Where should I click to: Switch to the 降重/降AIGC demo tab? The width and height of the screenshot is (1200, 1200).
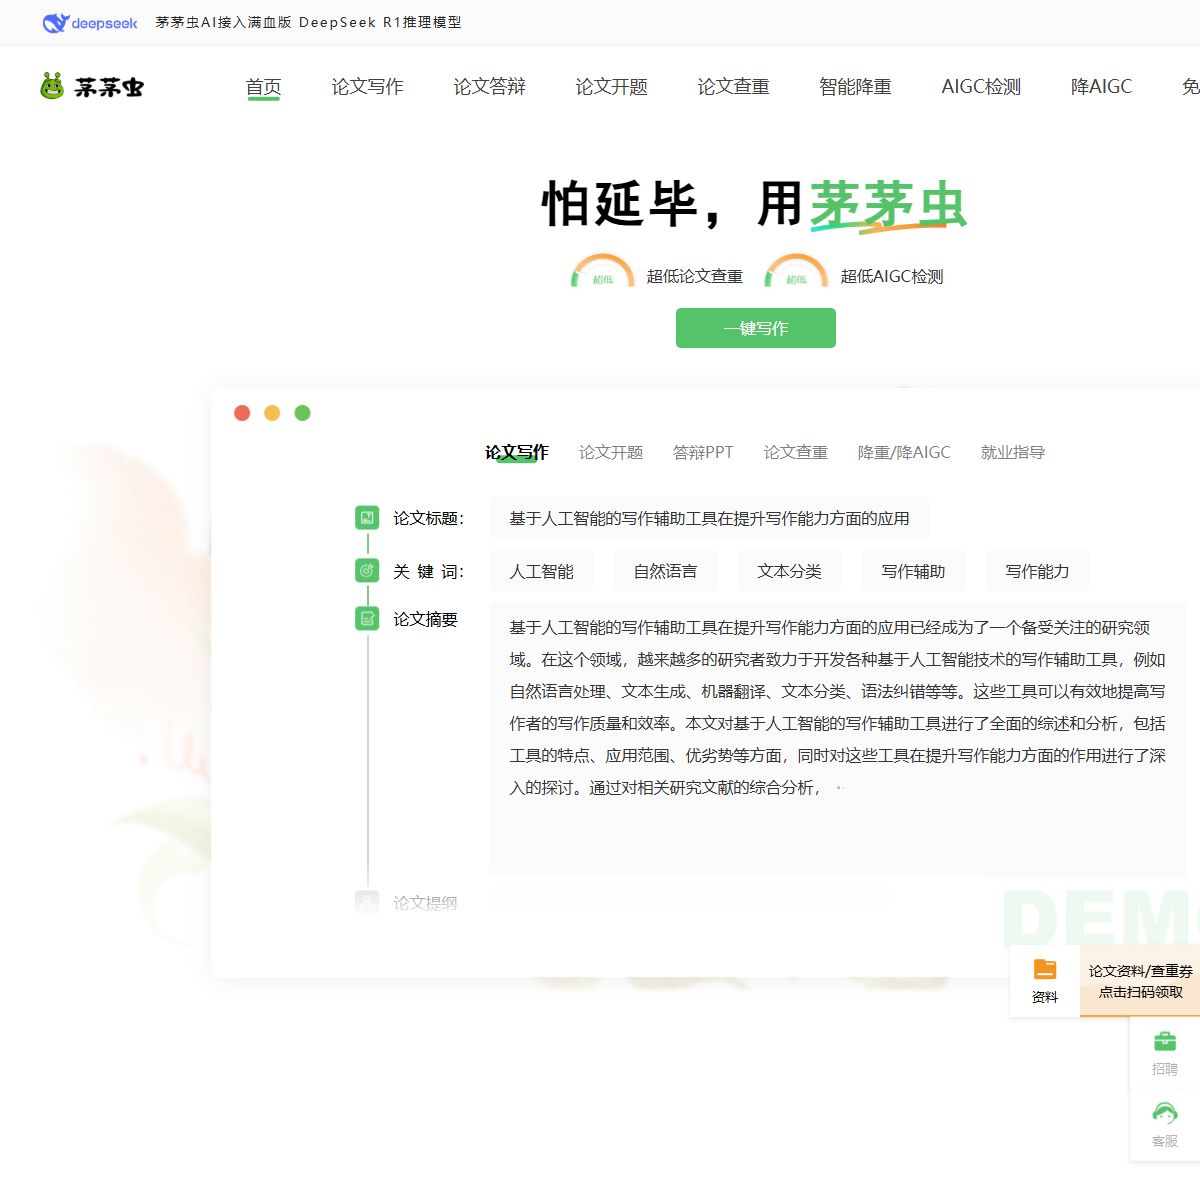pyautogui.click(x=904, y=452)
